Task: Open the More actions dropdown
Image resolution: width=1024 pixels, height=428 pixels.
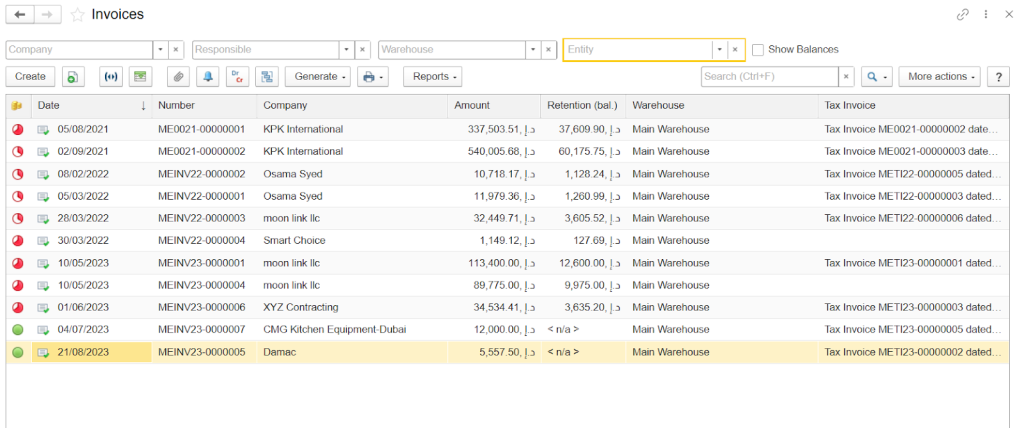Action: tap(940, 76)
